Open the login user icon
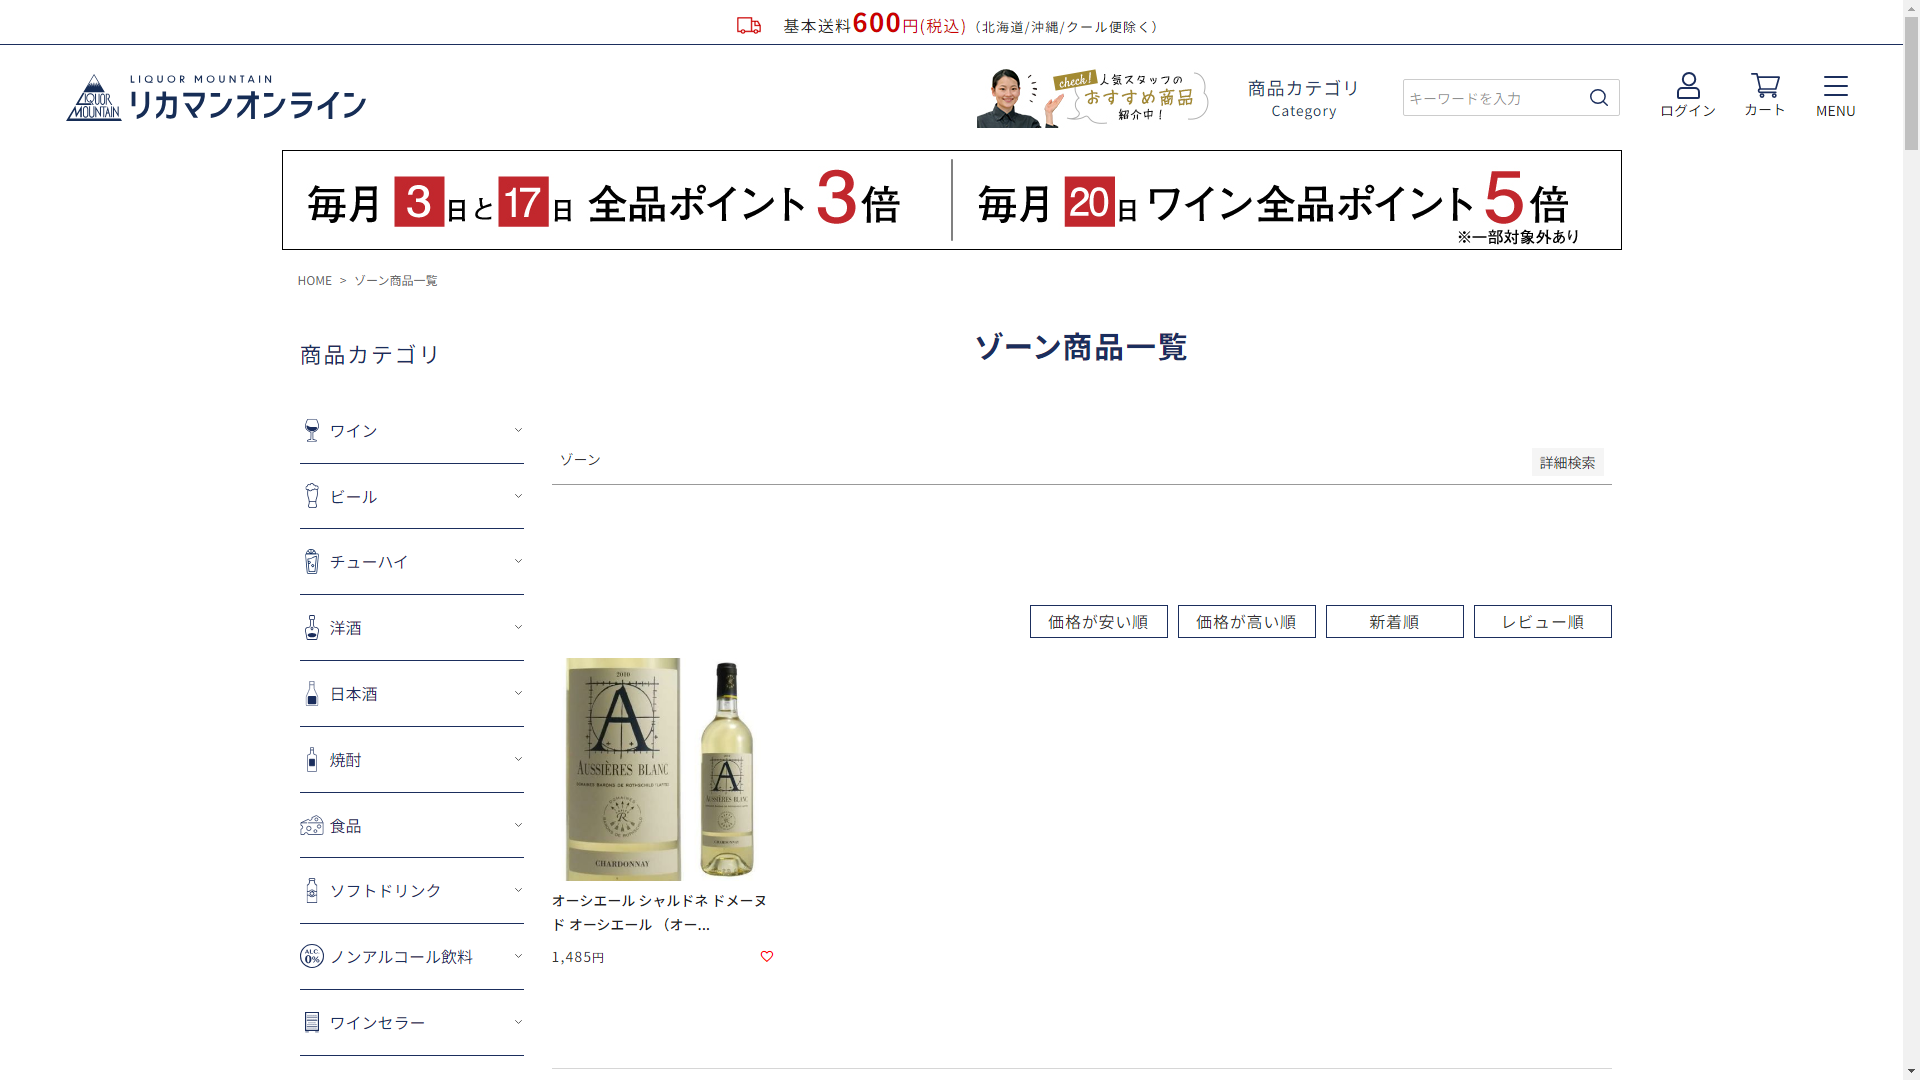Image resolution: width=1920 pixels, height=1080 pixels. (1688, 86)
